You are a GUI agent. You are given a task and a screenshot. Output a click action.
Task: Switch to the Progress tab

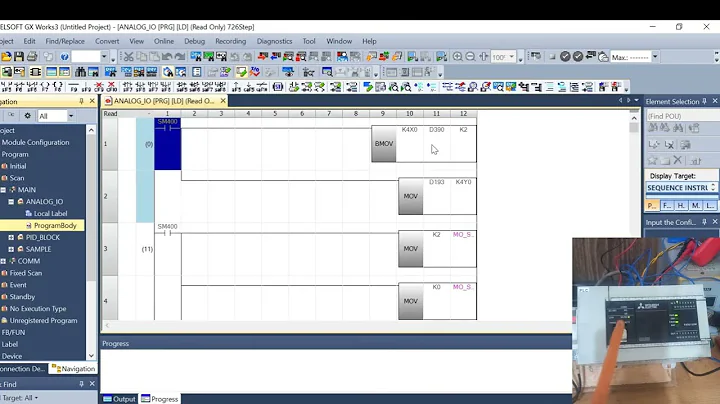159,399
